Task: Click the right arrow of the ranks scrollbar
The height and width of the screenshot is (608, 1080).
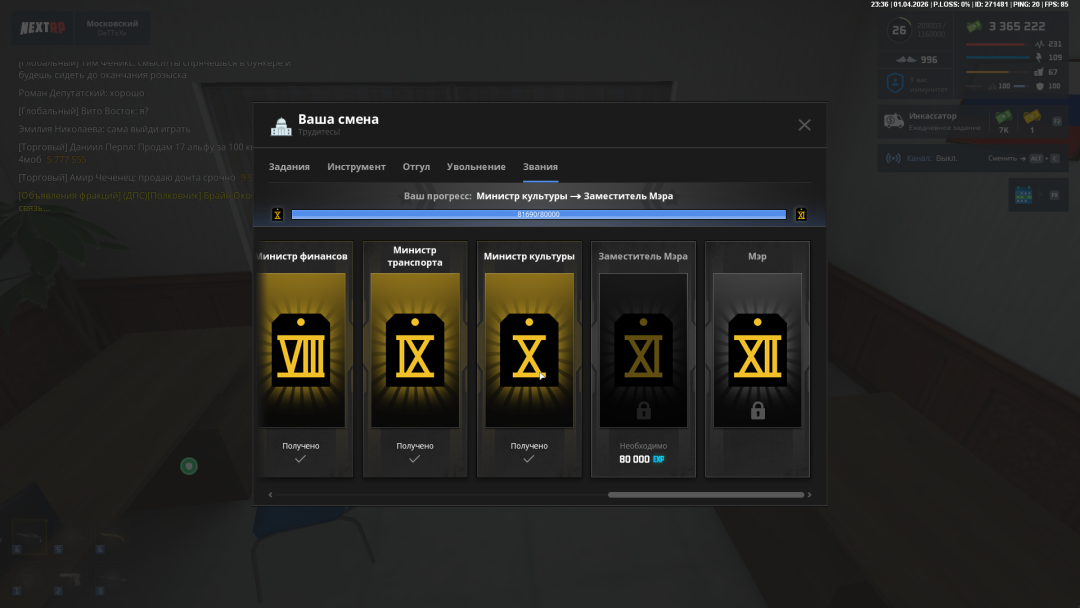Action: pyautogui.click(x=810, y=494)
